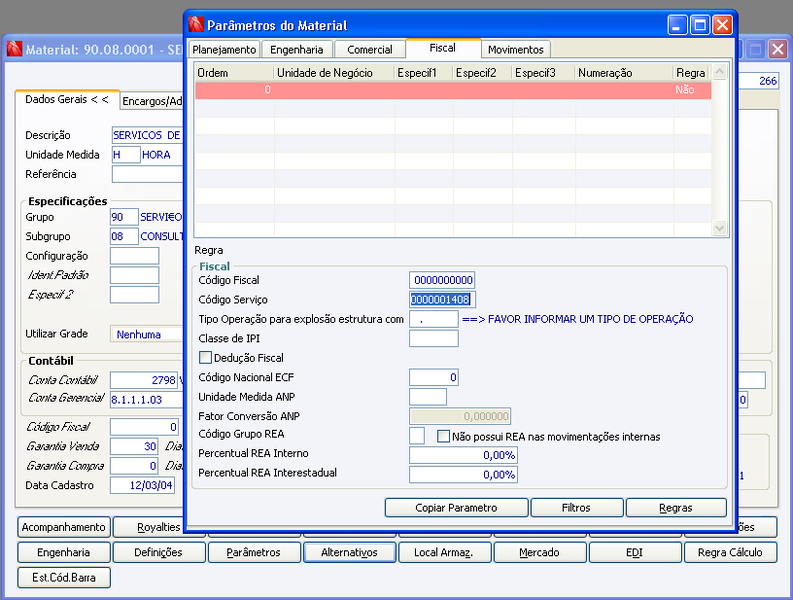
Task: Click the Copiar Parametro button
Action: (456, 507)
